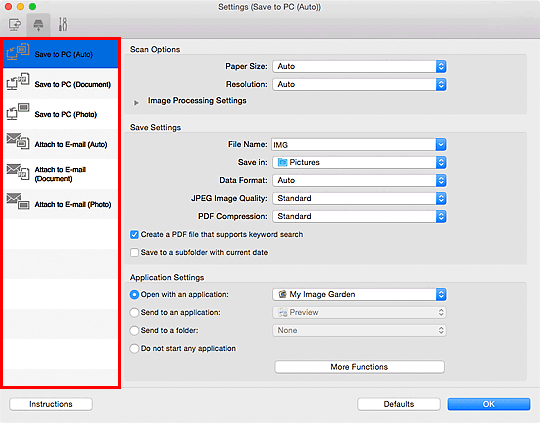540x423 pixels.
Task: Uncheck Create a PDF file supporting keyword search
Action: click(134, 235)
